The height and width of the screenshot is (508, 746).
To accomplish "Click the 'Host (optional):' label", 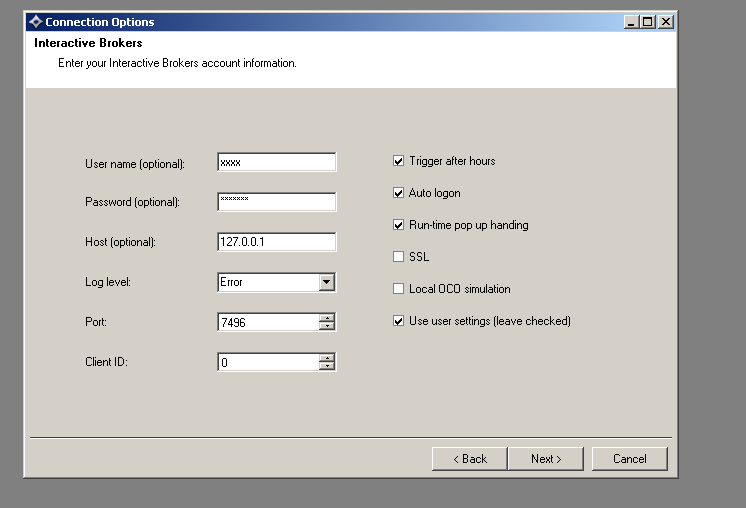I will [120, 242].
